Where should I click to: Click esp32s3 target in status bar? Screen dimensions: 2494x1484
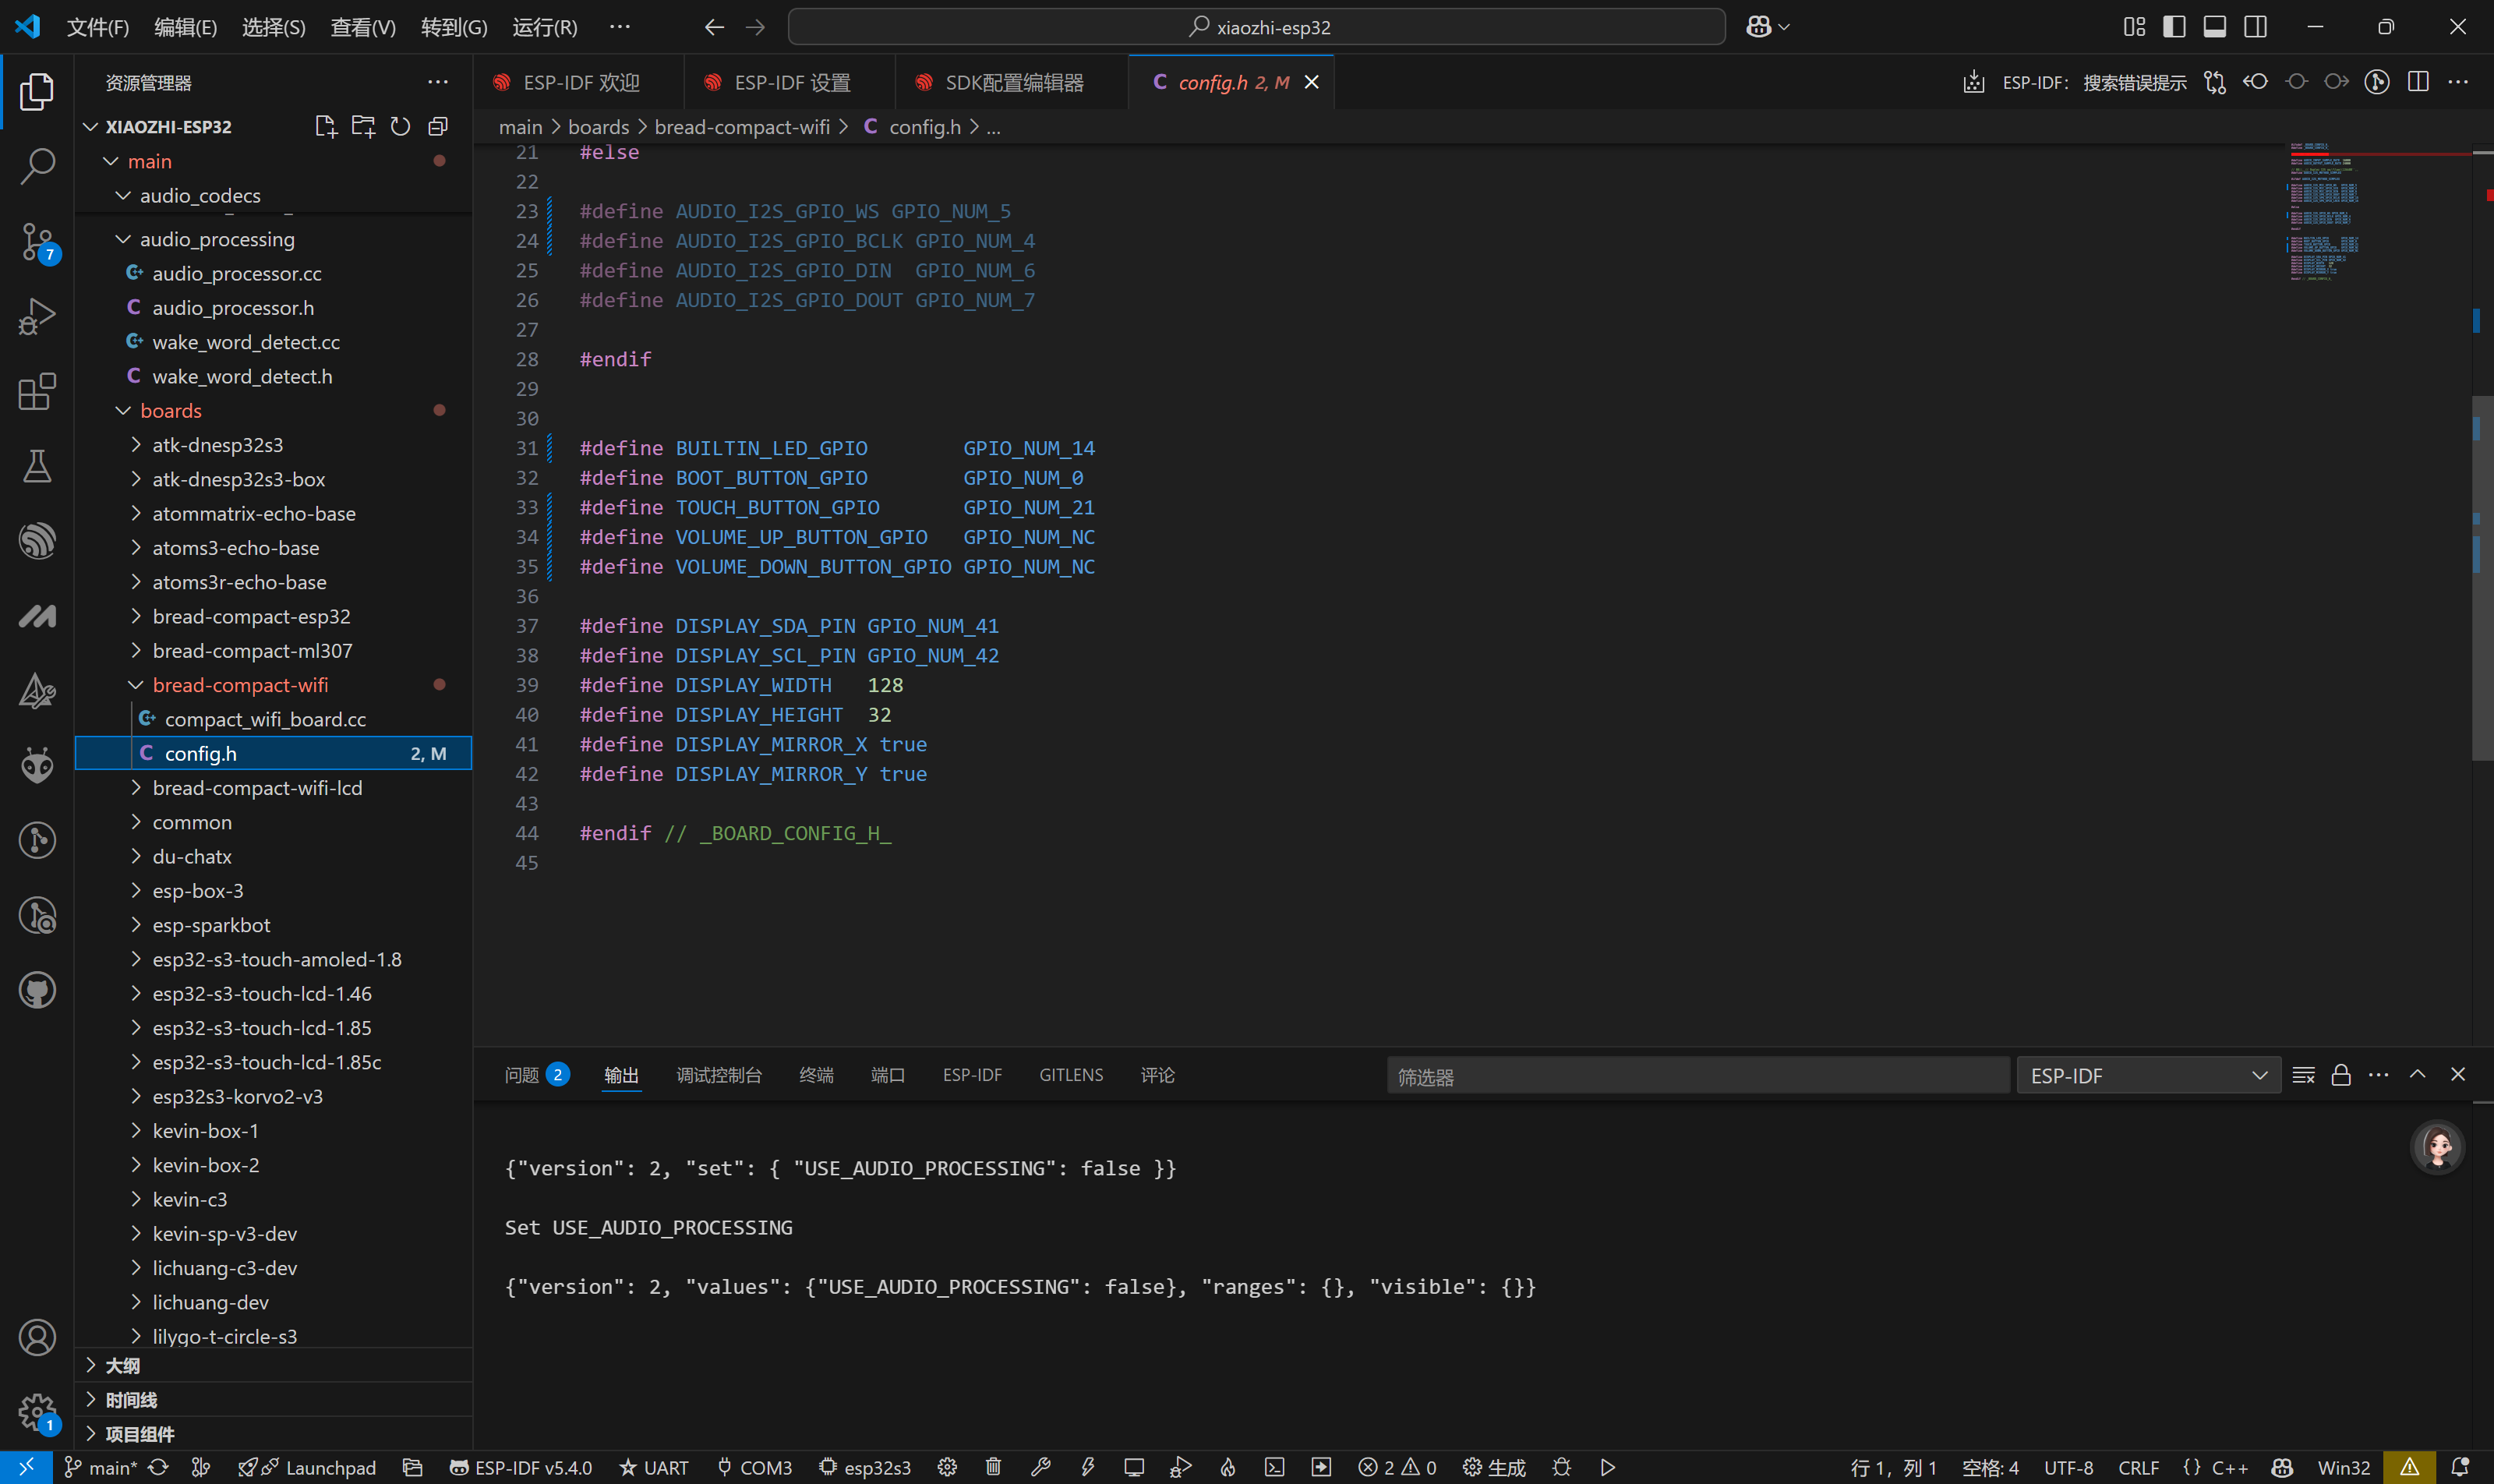click(x=865, y=1467)
